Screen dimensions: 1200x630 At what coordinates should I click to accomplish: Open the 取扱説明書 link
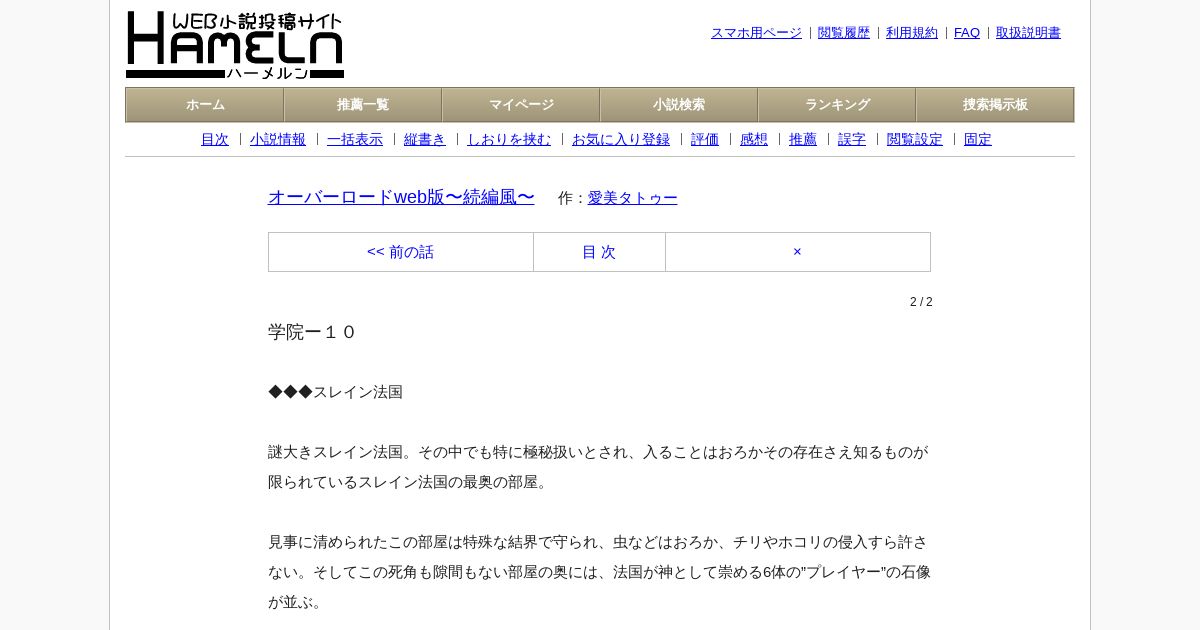pos(1028,33)
